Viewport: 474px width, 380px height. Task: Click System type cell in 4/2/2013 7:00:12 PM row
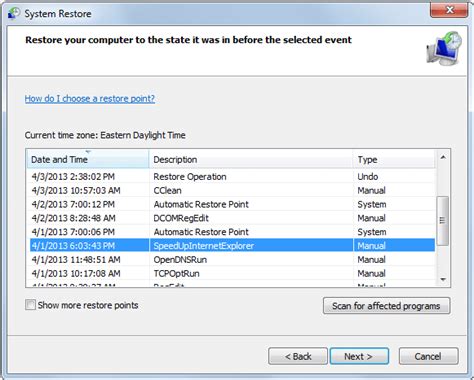(372, 204)
